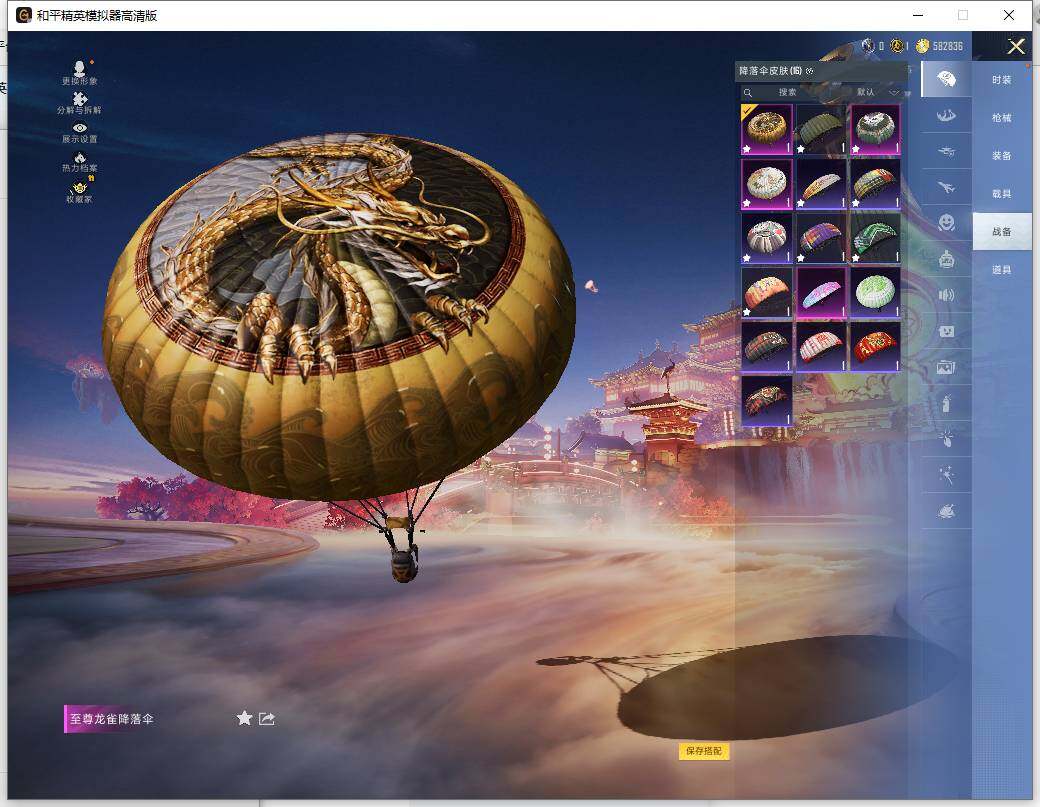Select the smiley emote category icon
Image resolution: width=1040 pixels, height=807 pixels.
click(x=946, y=223)
